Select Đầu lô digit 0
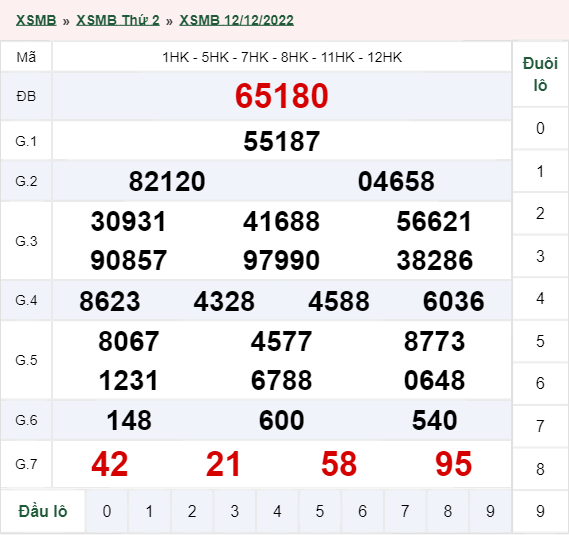This screenshot has width=569, height=535. coord(107,511)
